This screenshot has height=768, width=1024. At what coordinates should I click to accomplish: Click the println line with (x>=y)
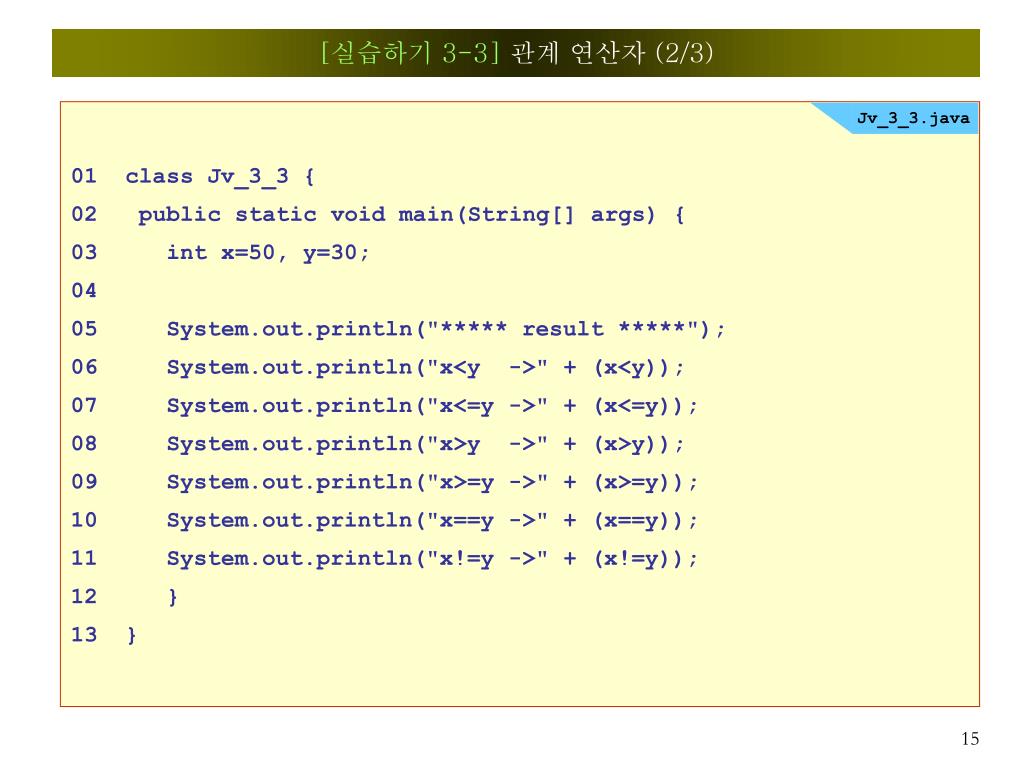click(432, 483)
